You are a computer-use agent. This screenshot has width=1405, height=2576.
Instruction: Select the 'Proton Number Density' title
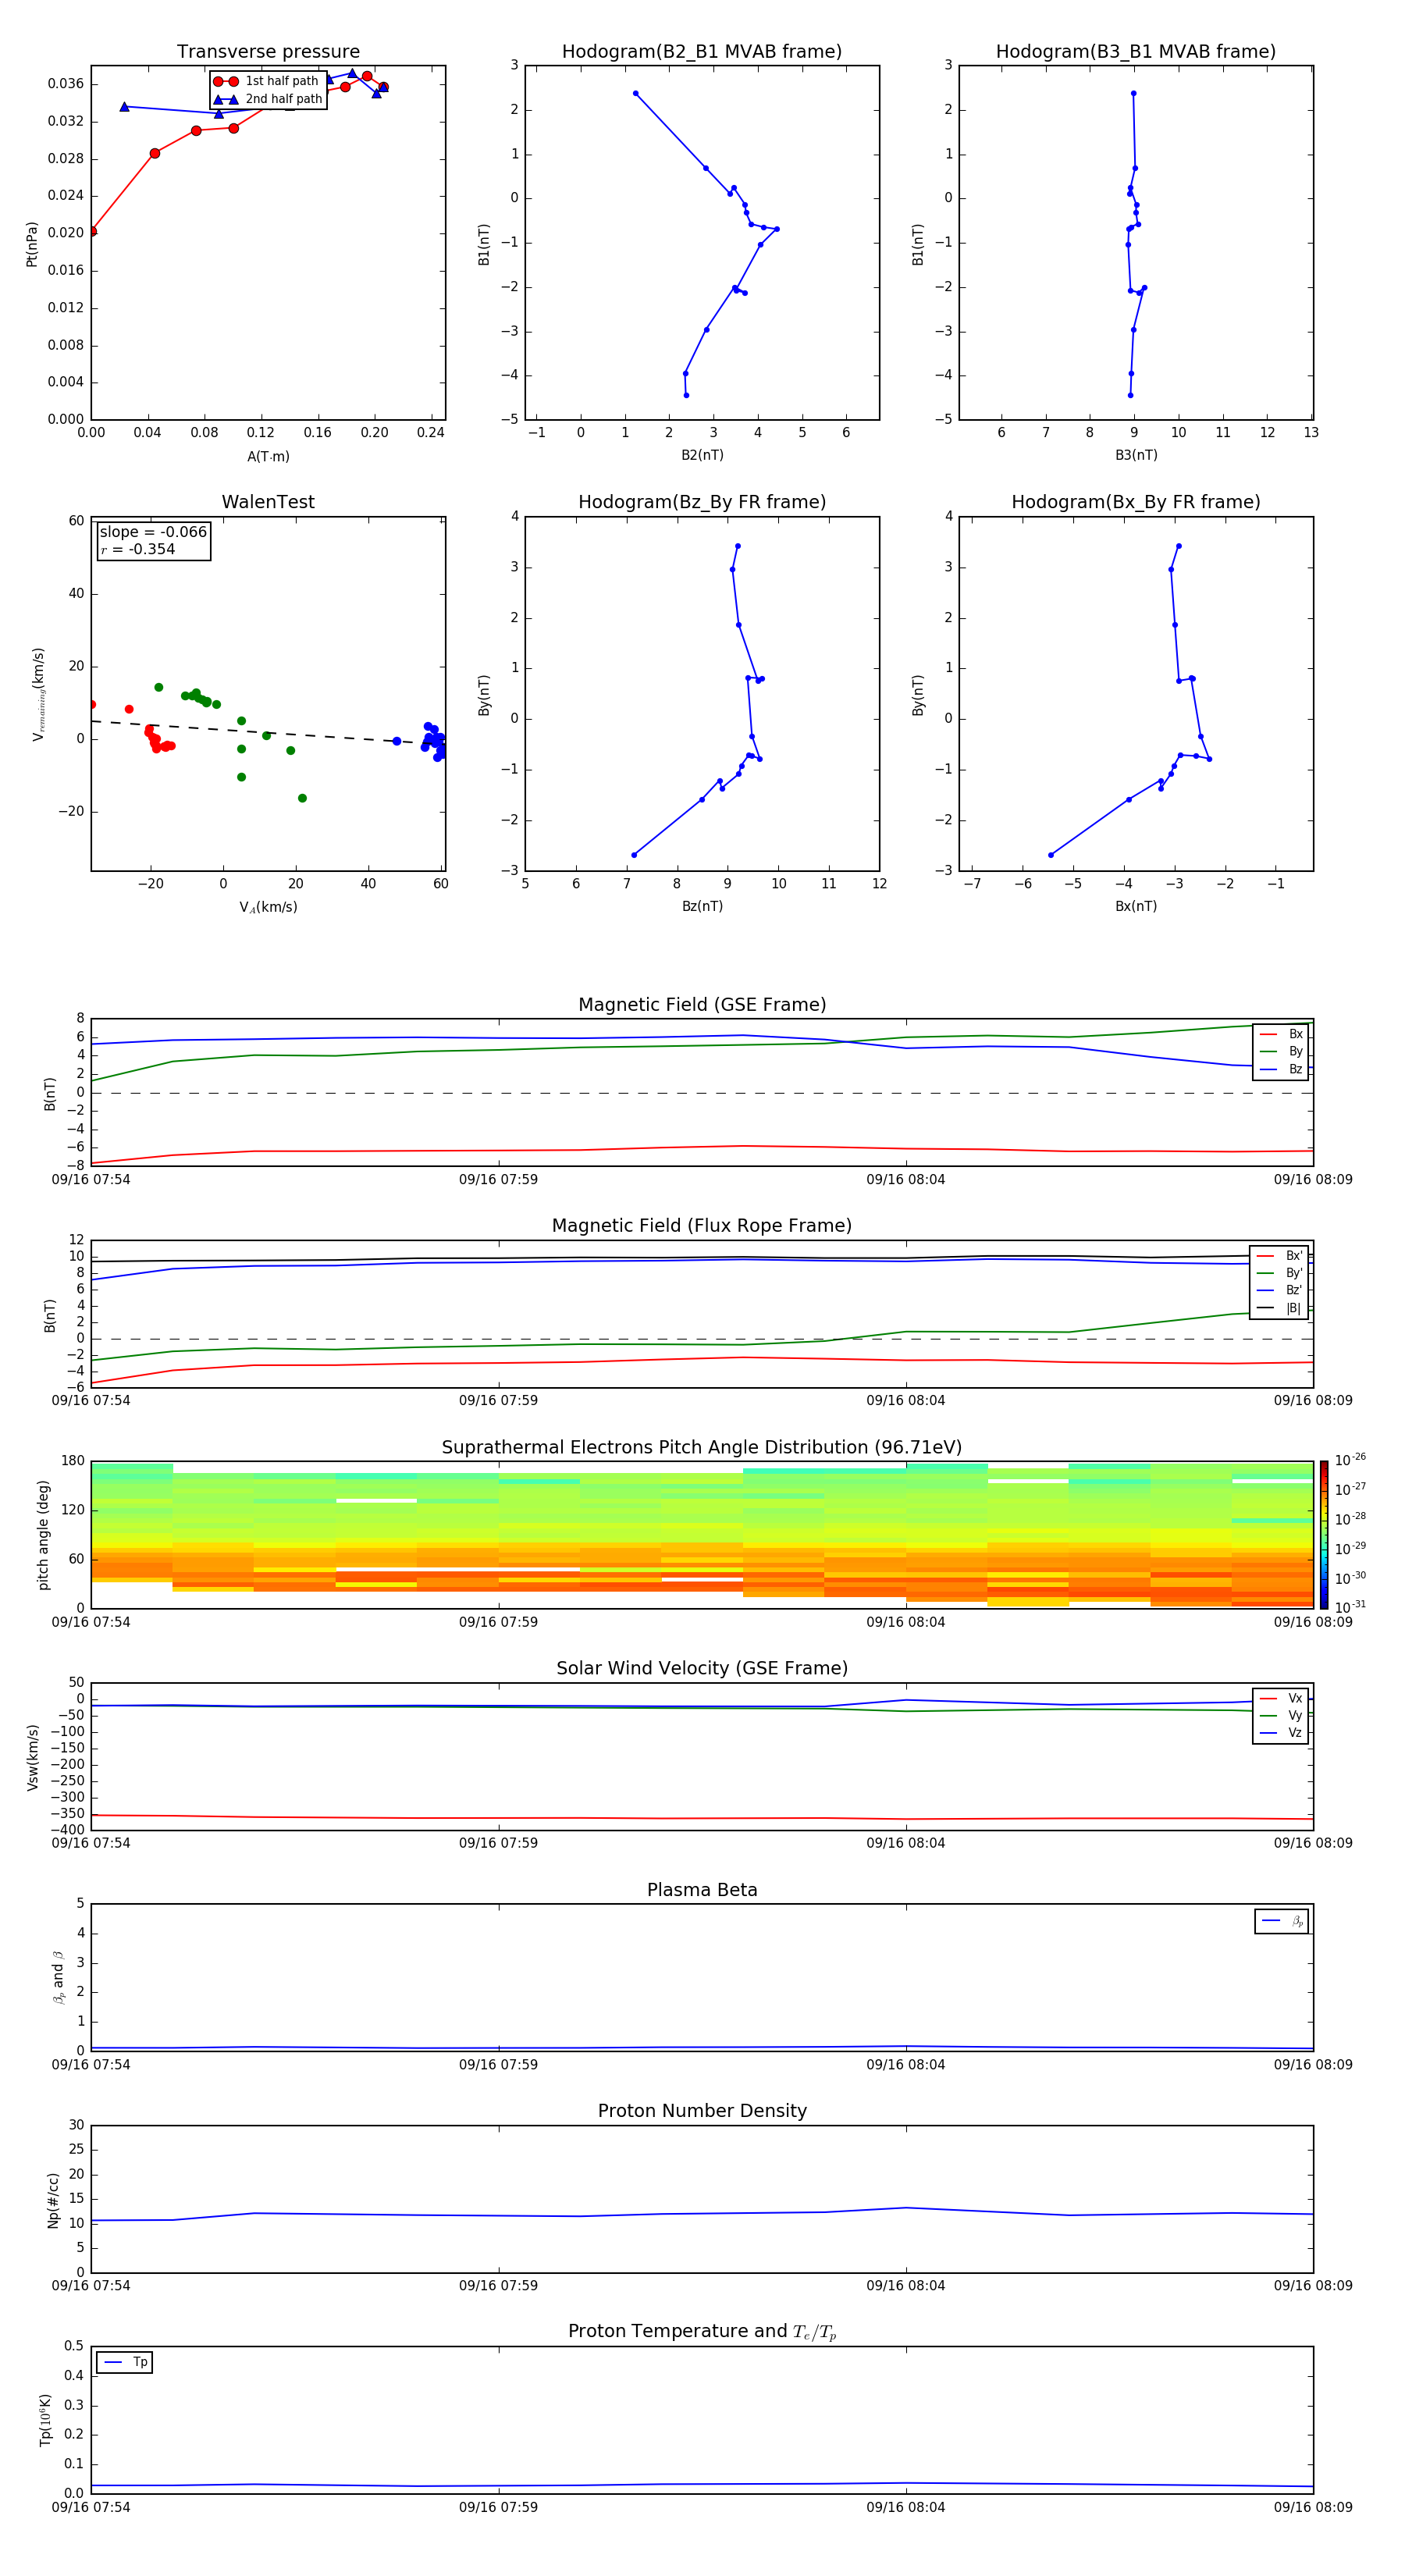click(702, 2111)
